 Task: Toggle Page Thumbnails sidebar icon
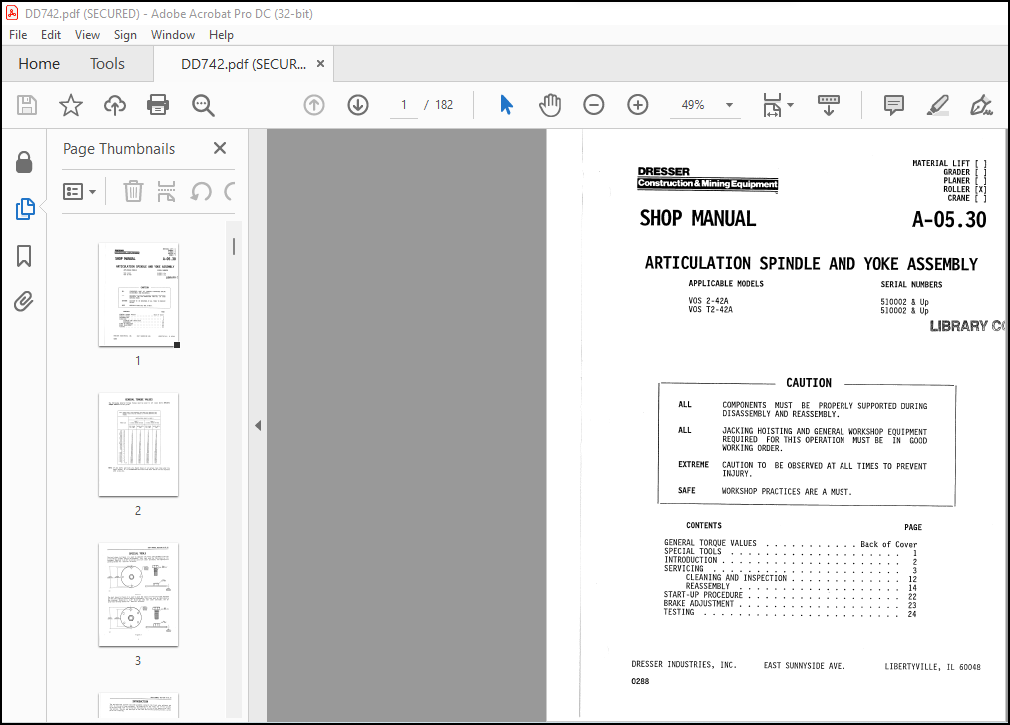(24, 209)
